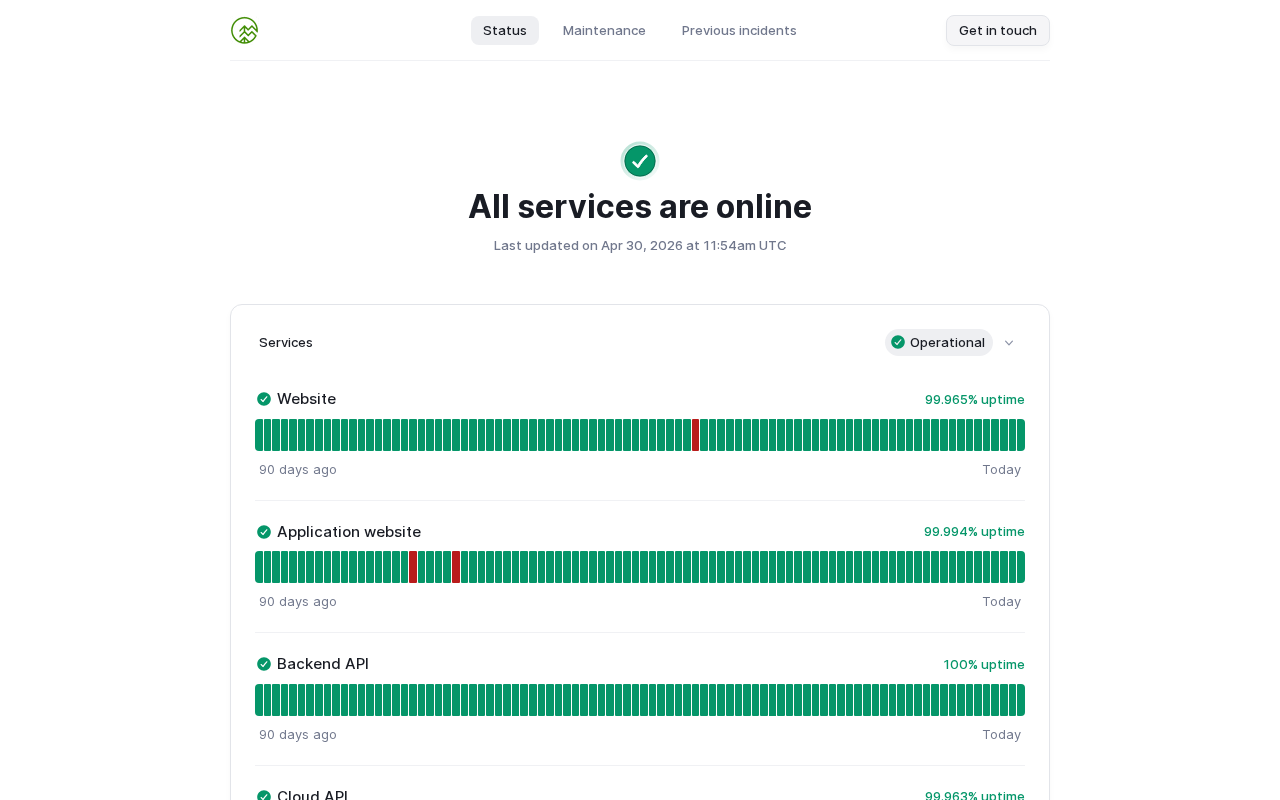Click the Application website check icon
The width and height of the screenshot is (1280, 800).
coord(264,532)
